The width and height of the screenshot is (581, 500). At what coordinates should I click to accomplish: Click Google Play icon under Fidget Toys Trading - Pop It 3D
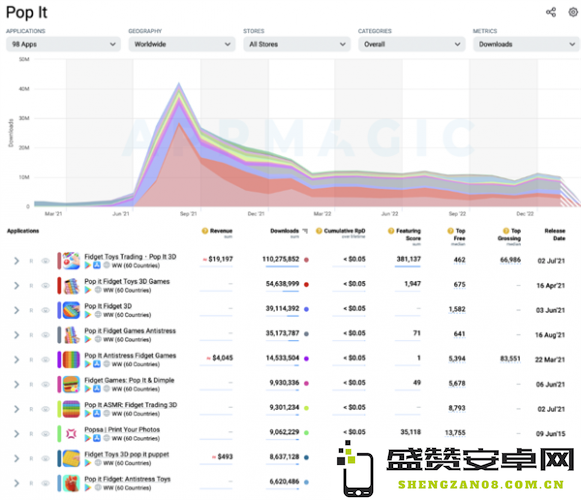click(x=88, y=265)
